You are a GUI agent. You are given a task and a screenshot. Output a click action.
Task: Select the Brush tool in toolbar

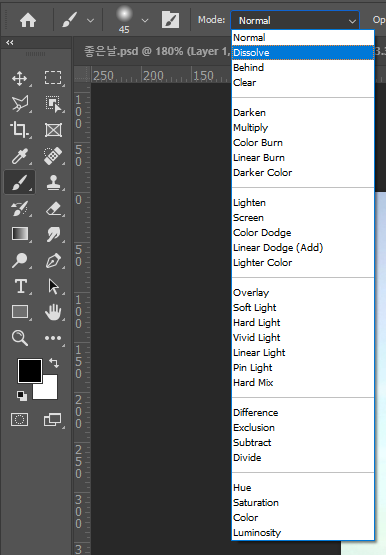click(x=19, y=182)
